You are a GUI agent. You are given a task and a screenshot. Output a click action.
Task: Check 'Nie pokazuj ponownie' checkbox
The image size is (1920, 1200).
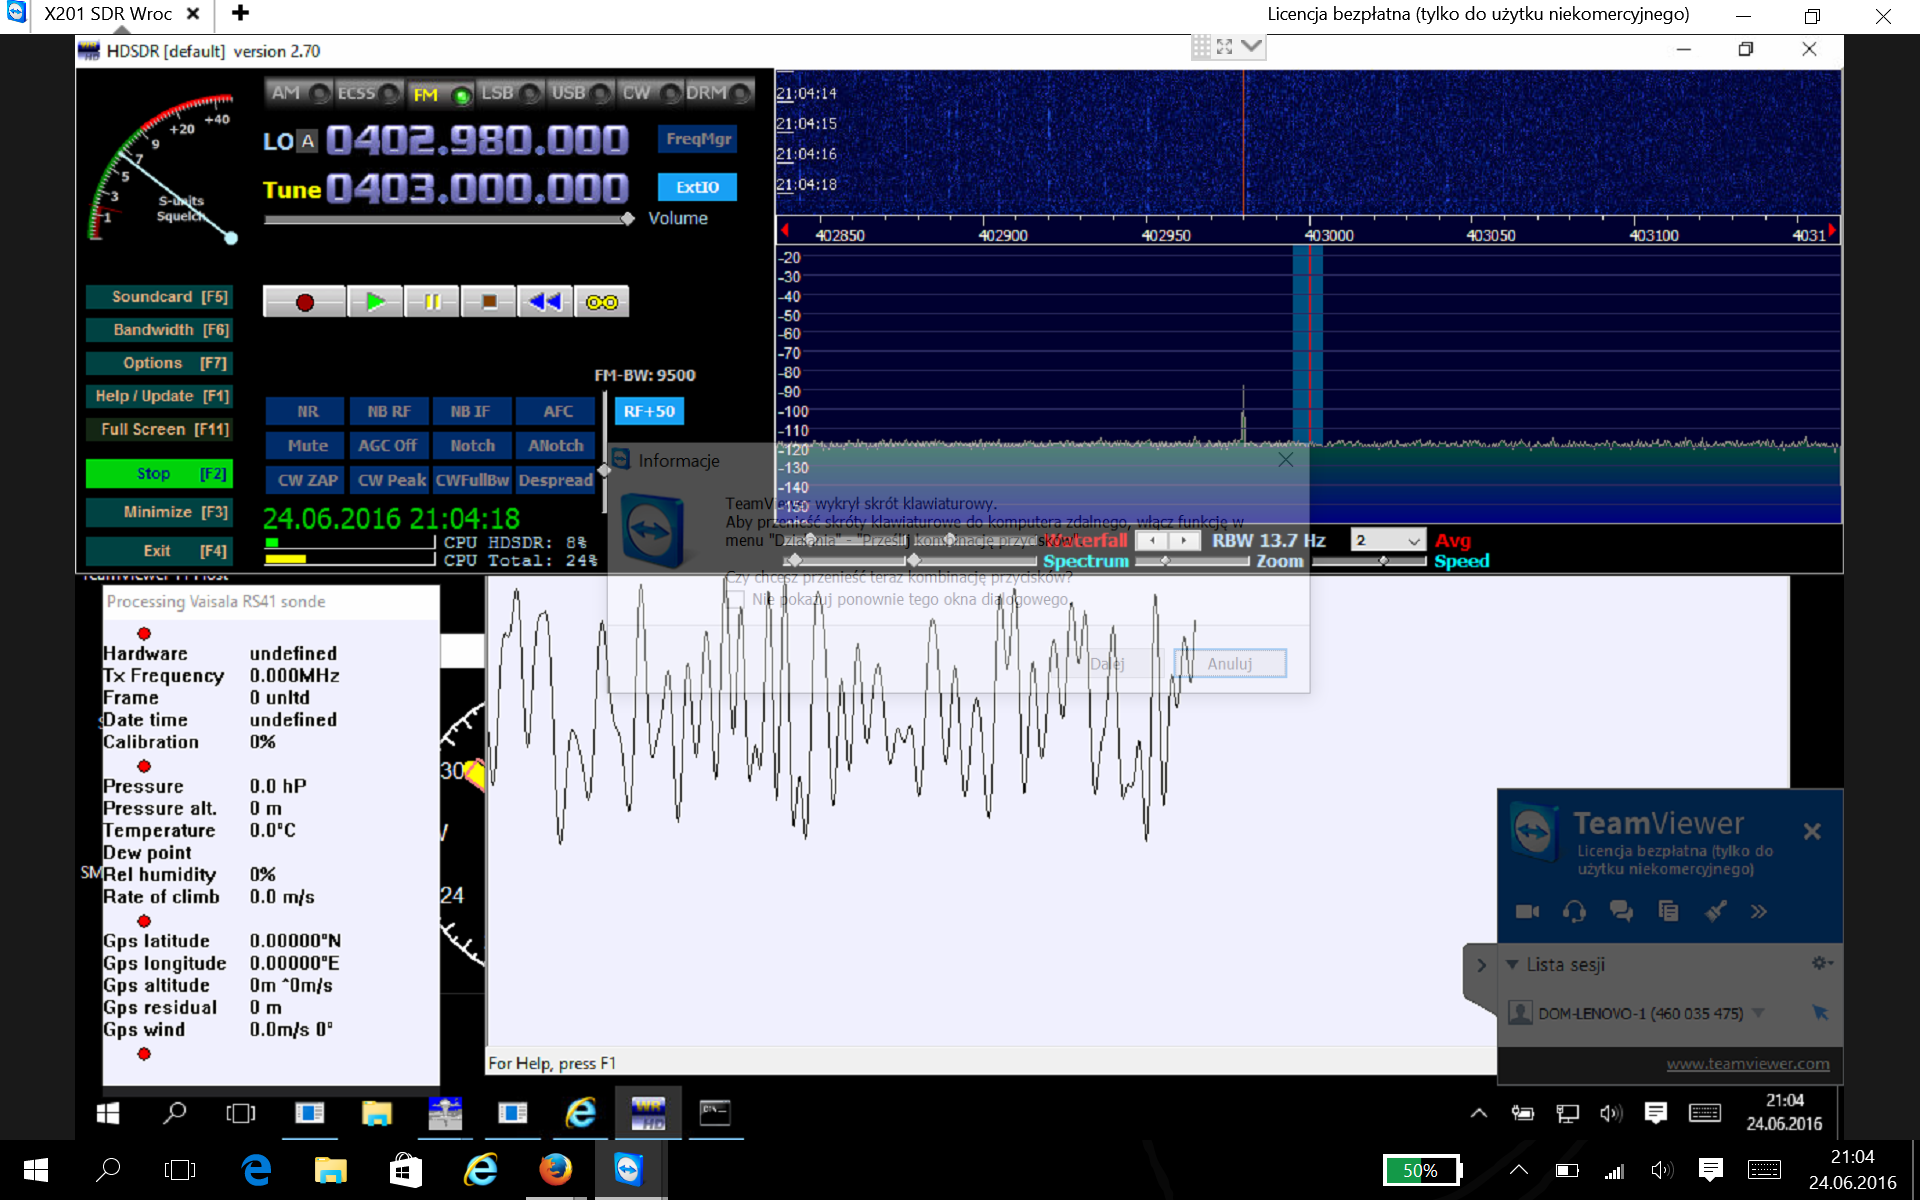736,600
